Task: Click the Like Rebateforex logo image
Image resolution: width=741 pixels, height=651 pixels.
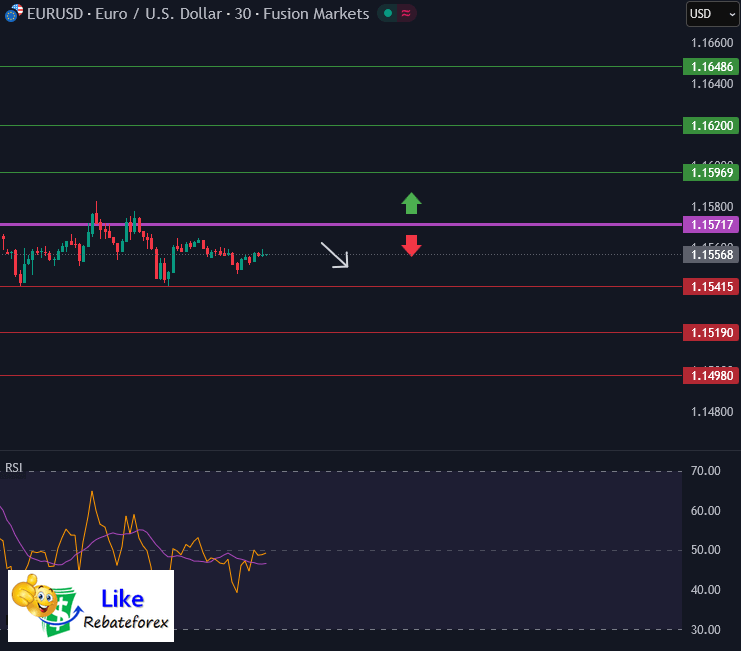Action: pyautogui.click(x=91, y=606)
